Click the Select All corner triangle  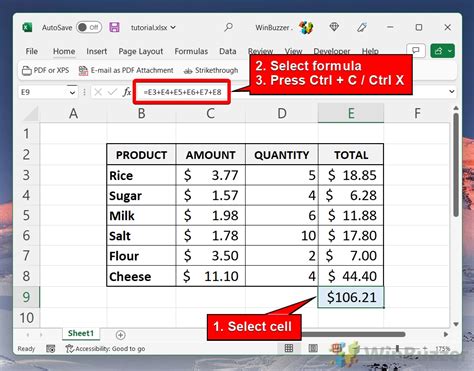click(x=30, y=114)
